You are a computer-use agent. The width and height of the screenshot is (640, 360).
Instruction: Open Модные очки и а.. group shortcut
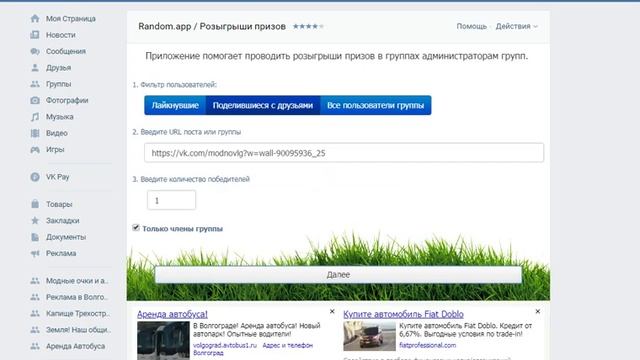77,281
